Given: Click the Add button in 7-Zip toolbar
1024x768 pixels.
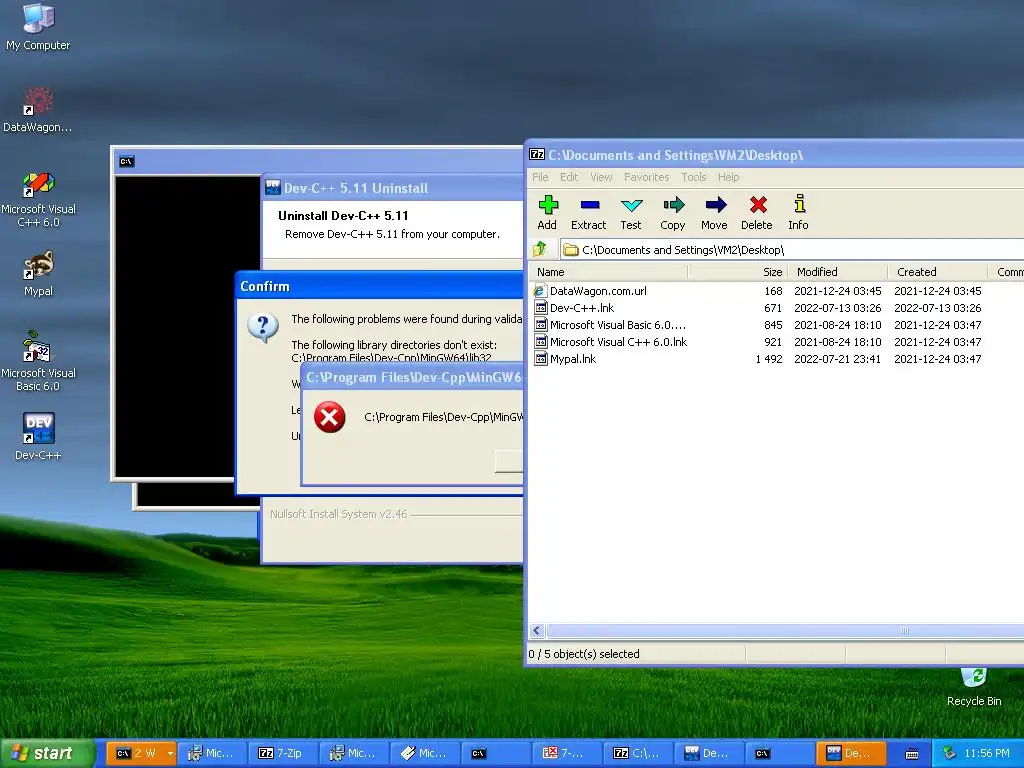Looking at the screenshot, I should pos(547,213).
